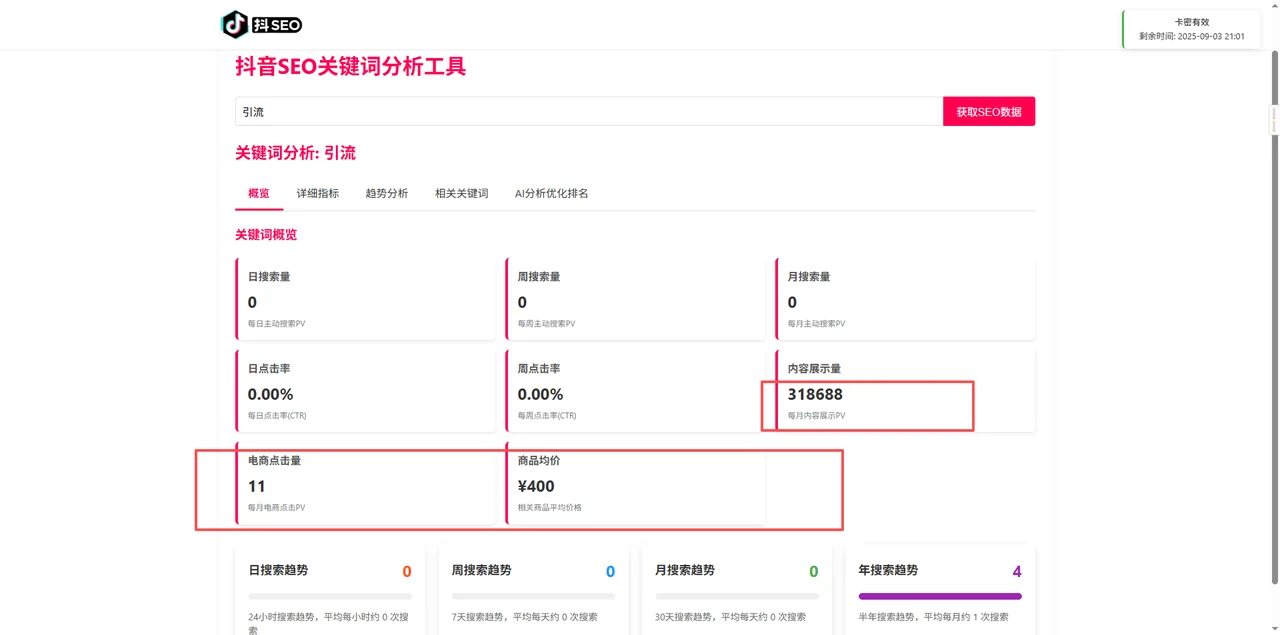Click the 月搜索趋势 card title
Viewport: 1280px width, 635px height.
685,570
